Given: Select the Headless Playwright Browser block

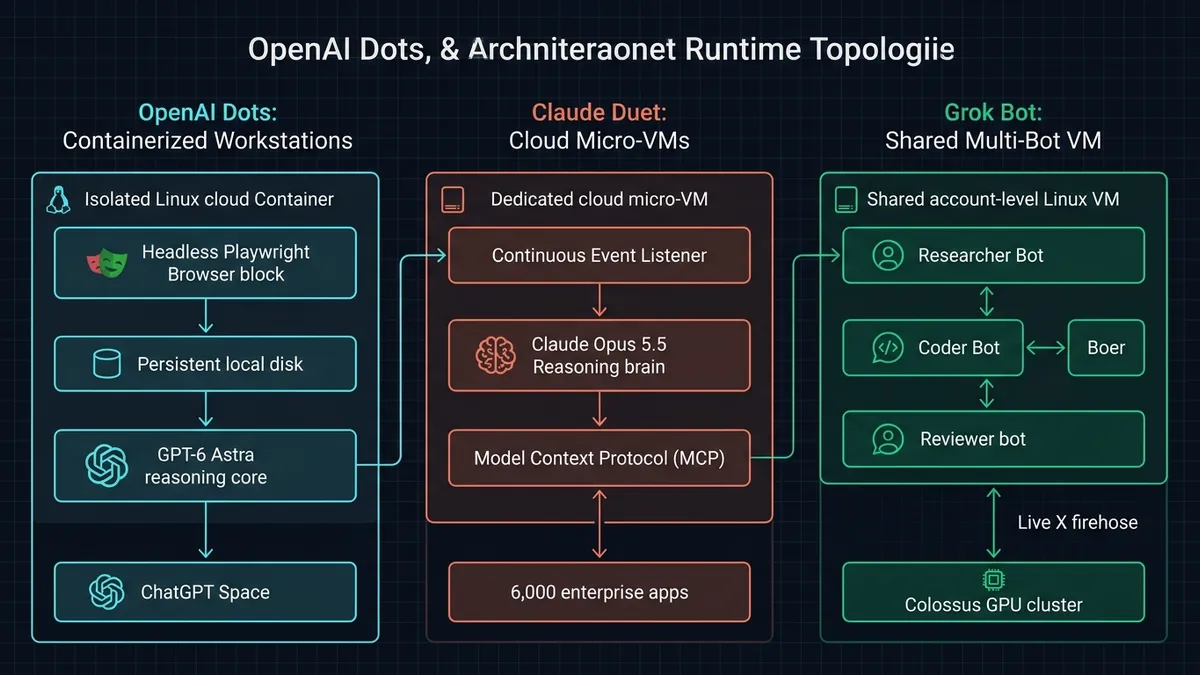Looking at the screenshot, I should (x=205, y=263).
